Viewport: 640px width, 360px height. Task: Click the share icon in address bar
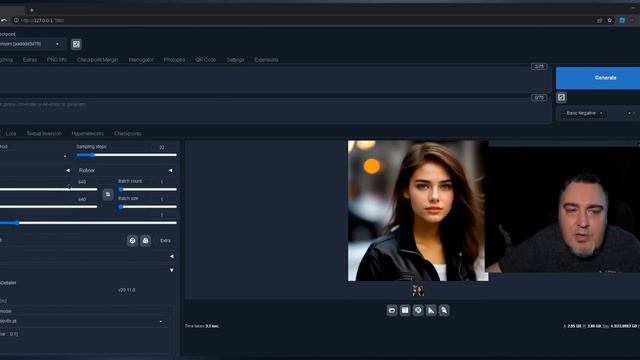600,20
